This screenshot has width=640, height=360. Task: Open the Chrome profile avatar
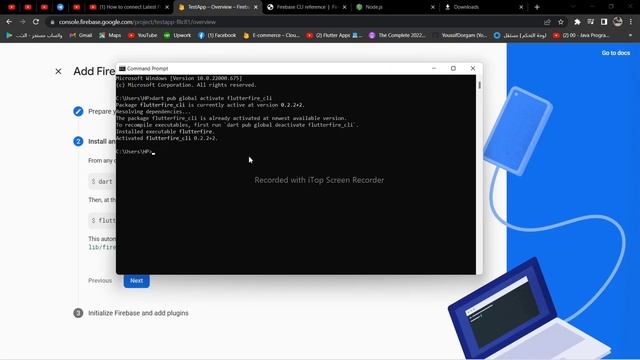[x=618, y=22]
